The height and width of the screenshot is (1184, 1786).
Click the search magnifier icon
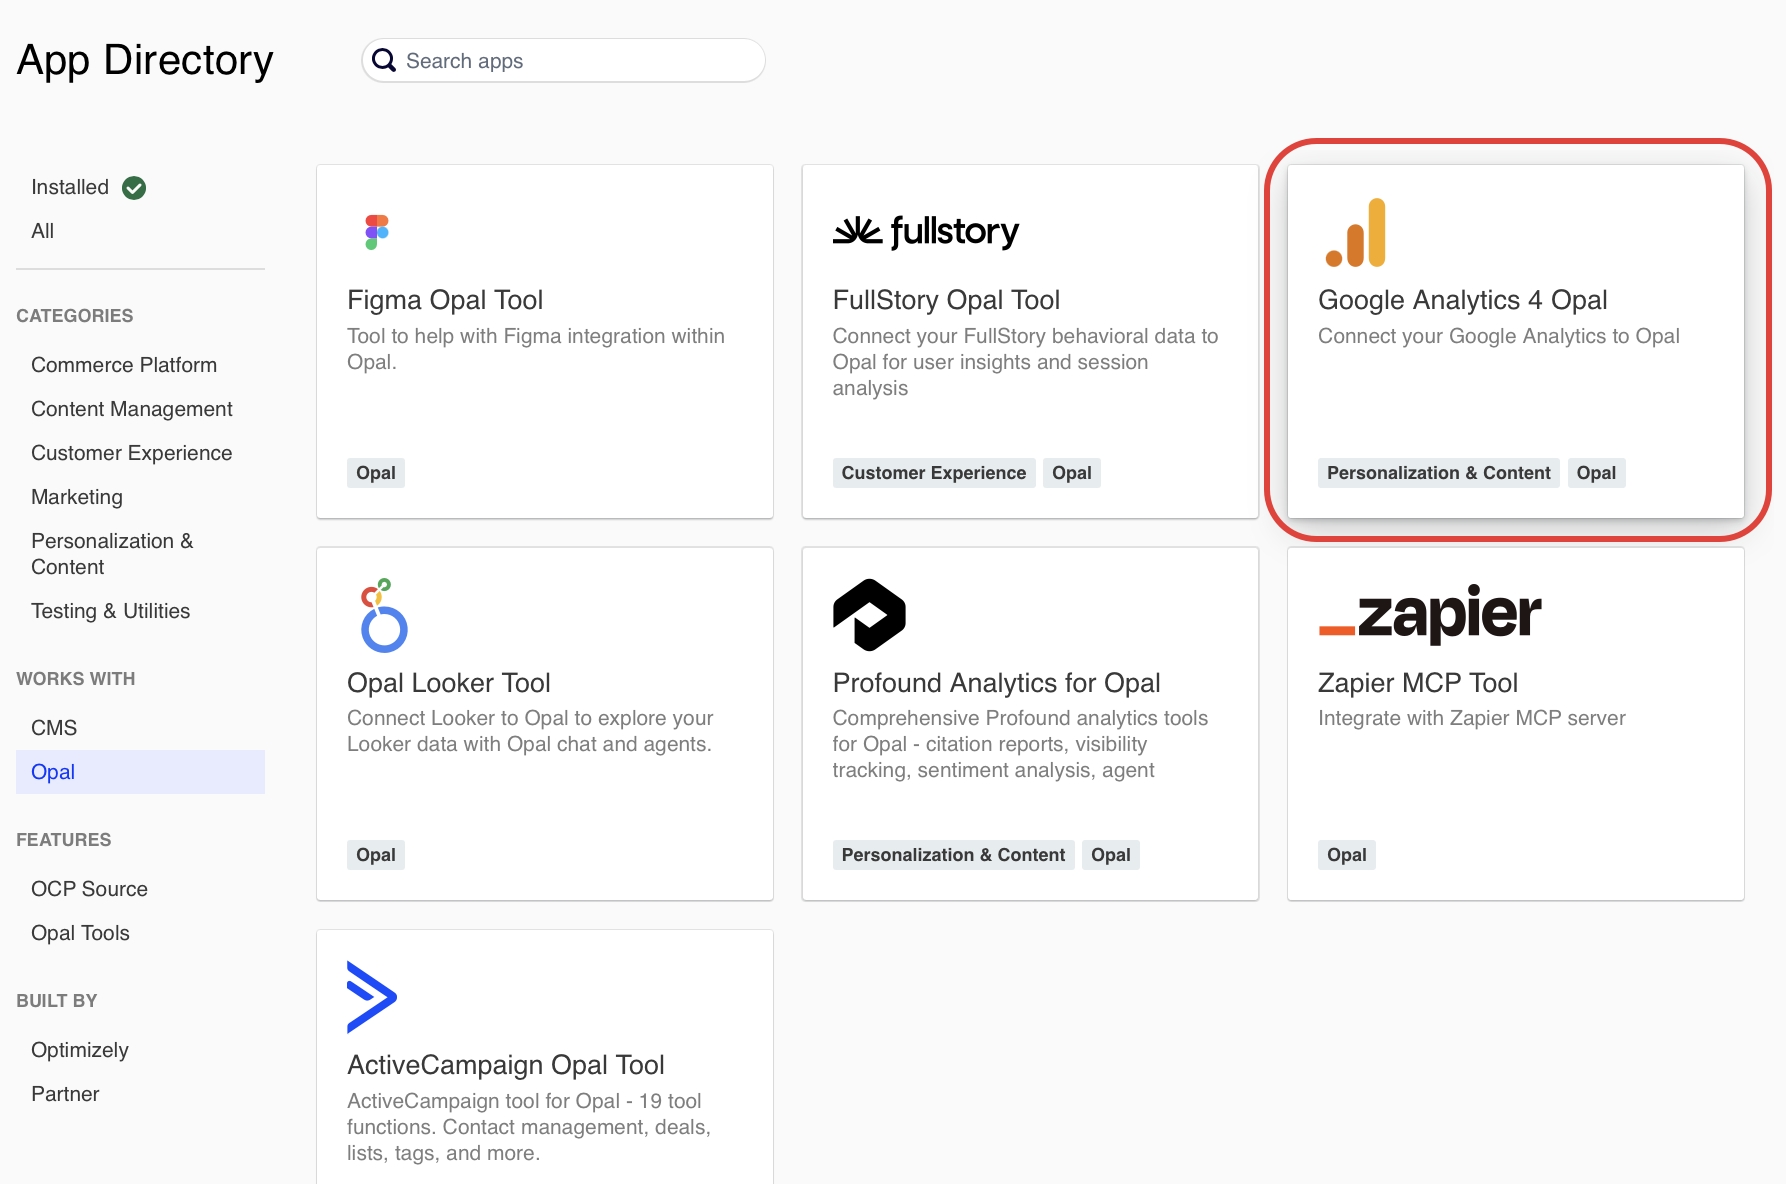coord(384,61)
